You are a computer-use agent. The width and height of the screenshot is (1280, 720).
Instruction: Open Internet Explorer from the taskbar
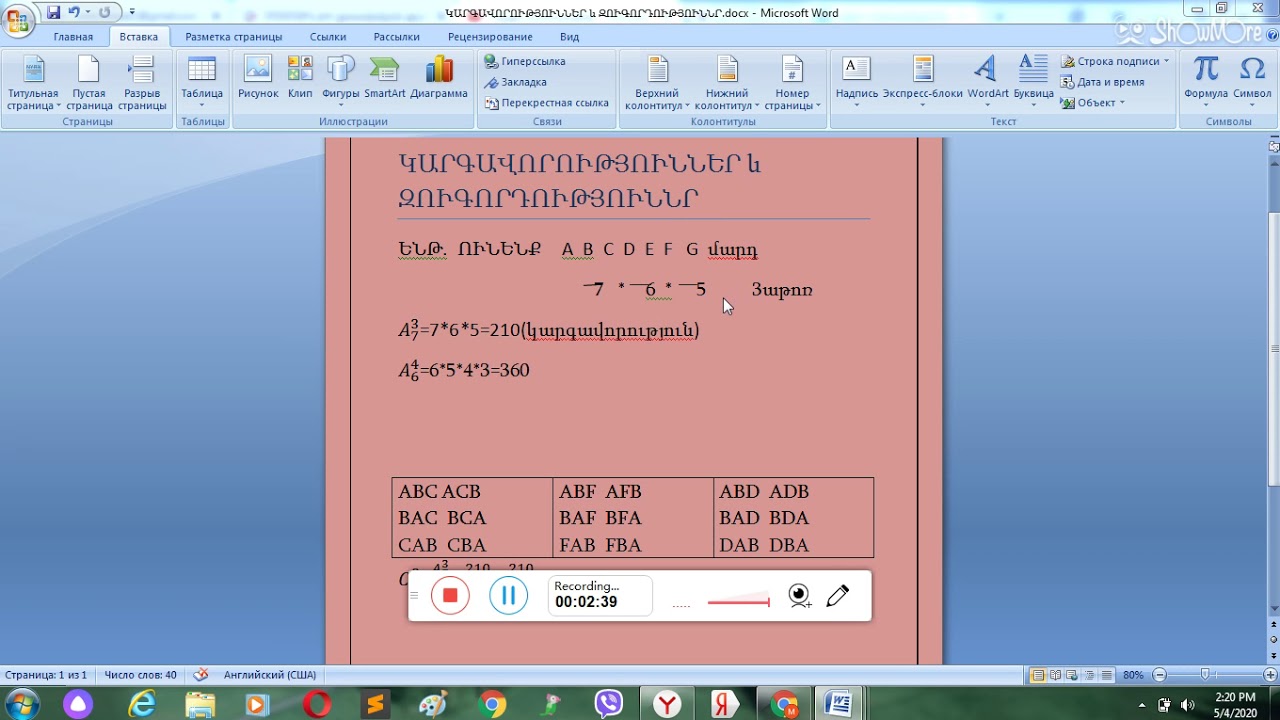point(142,704)
